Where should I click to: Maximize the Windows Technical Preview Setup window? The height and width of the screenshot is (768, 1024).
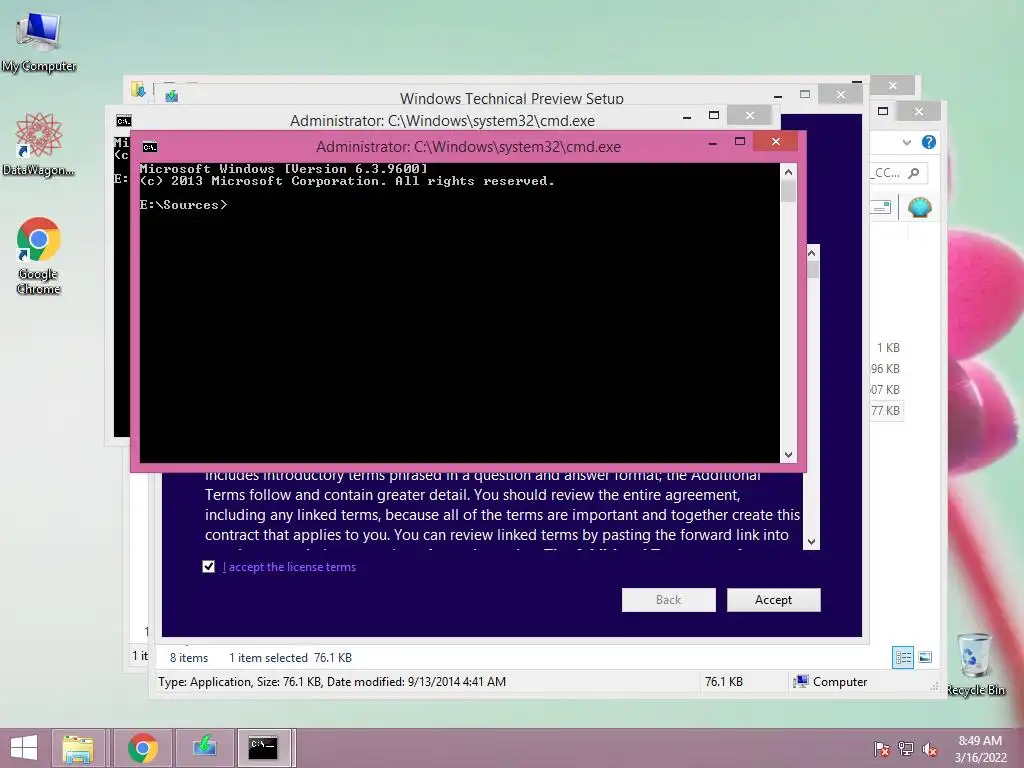tap(805, 95)
